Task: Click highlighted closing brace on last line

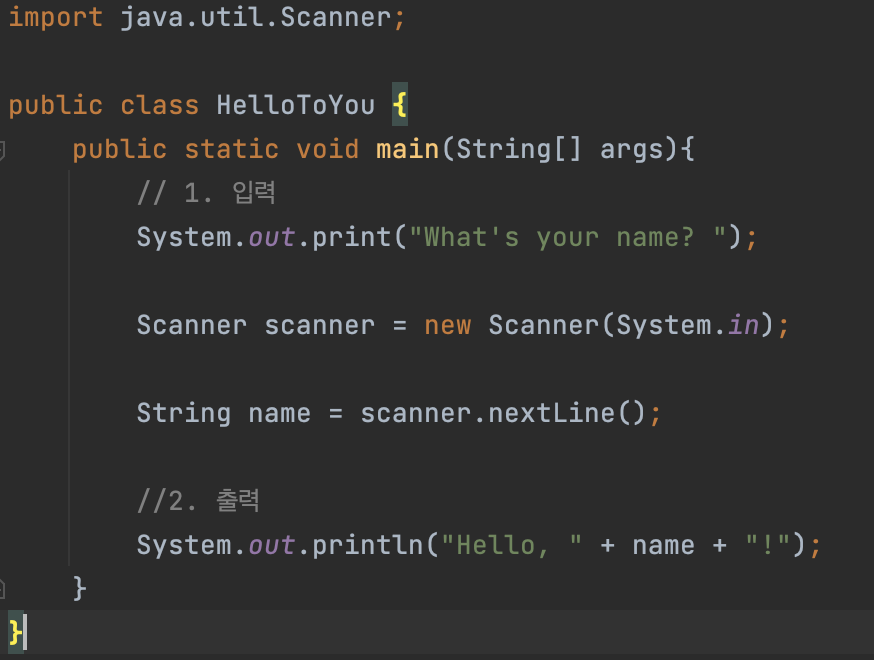Action: tap(15, 632)
